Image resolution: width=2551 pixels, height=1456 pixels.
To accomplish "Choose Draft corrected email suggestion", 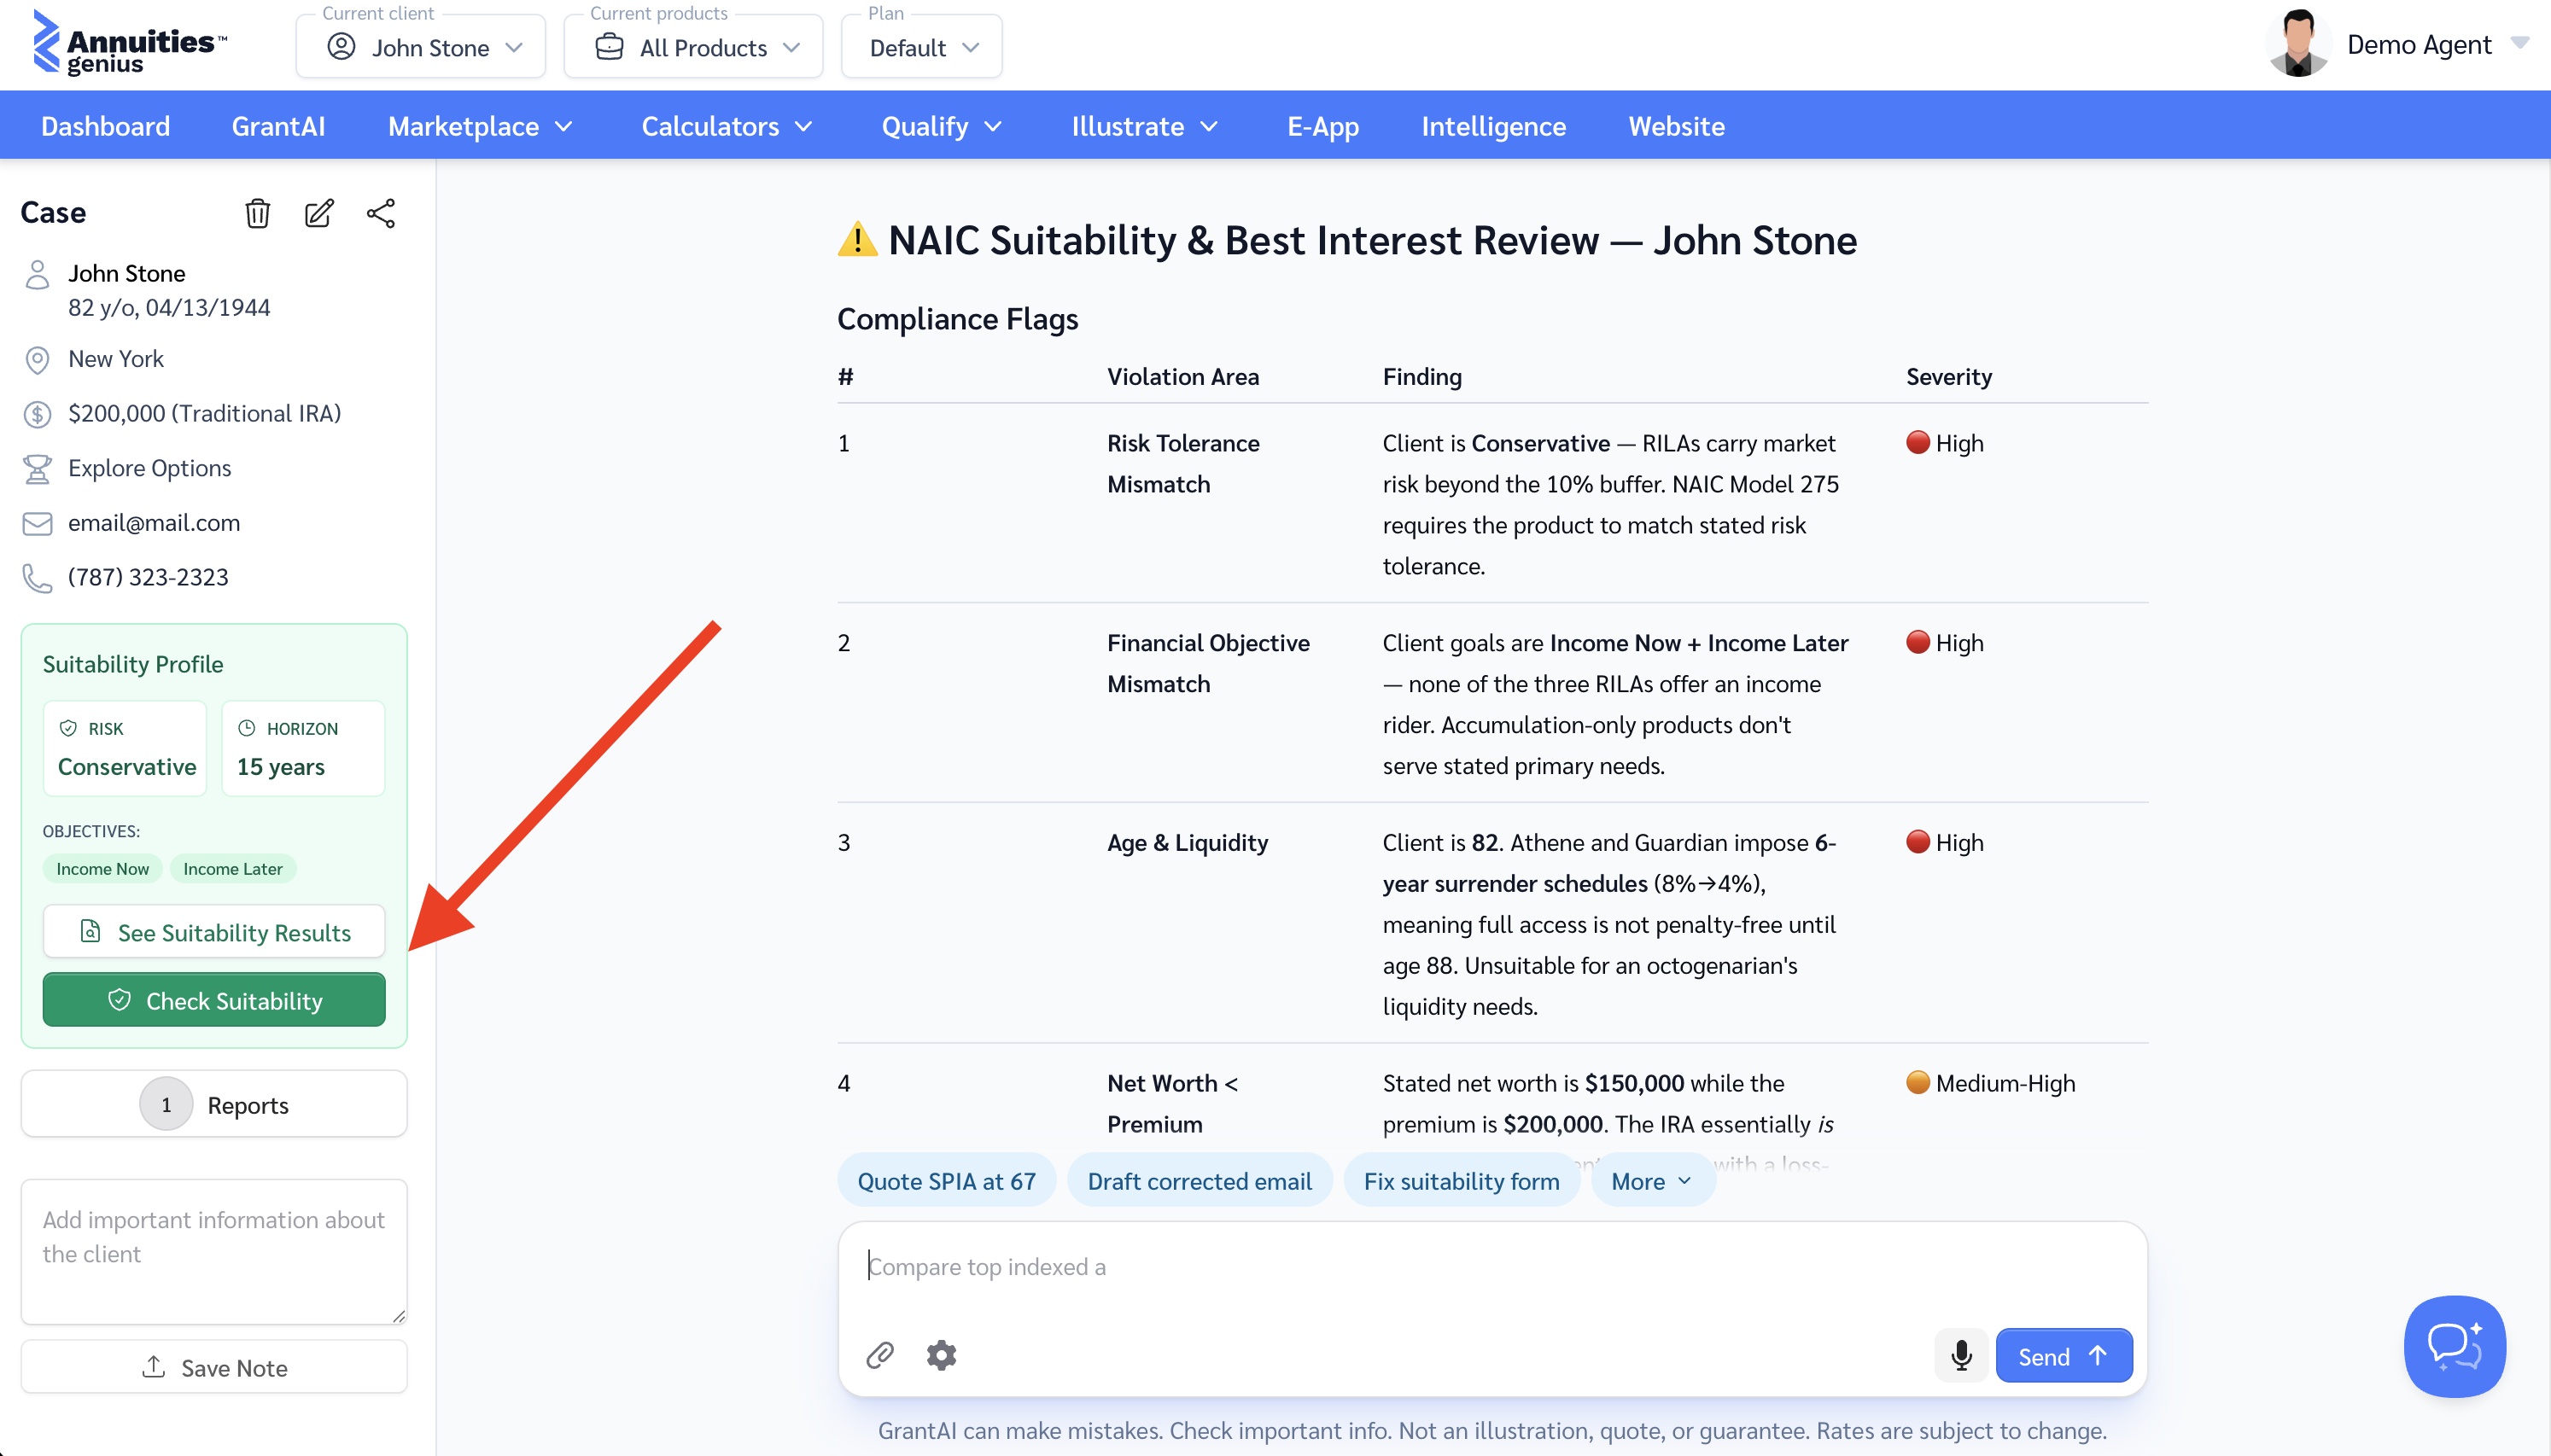I will click(x=1199, y=1181).
